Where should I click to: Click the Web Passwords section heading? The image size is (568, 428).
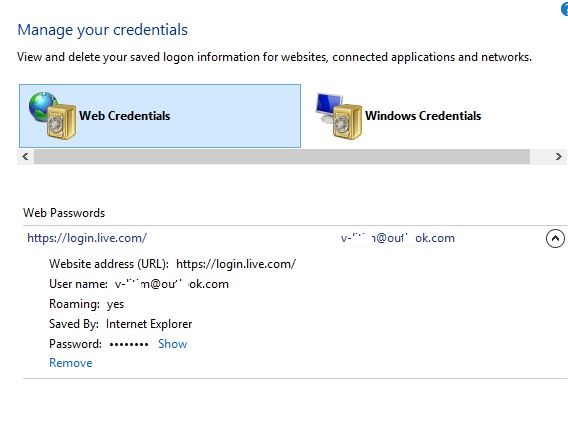(x=64, y=213)
